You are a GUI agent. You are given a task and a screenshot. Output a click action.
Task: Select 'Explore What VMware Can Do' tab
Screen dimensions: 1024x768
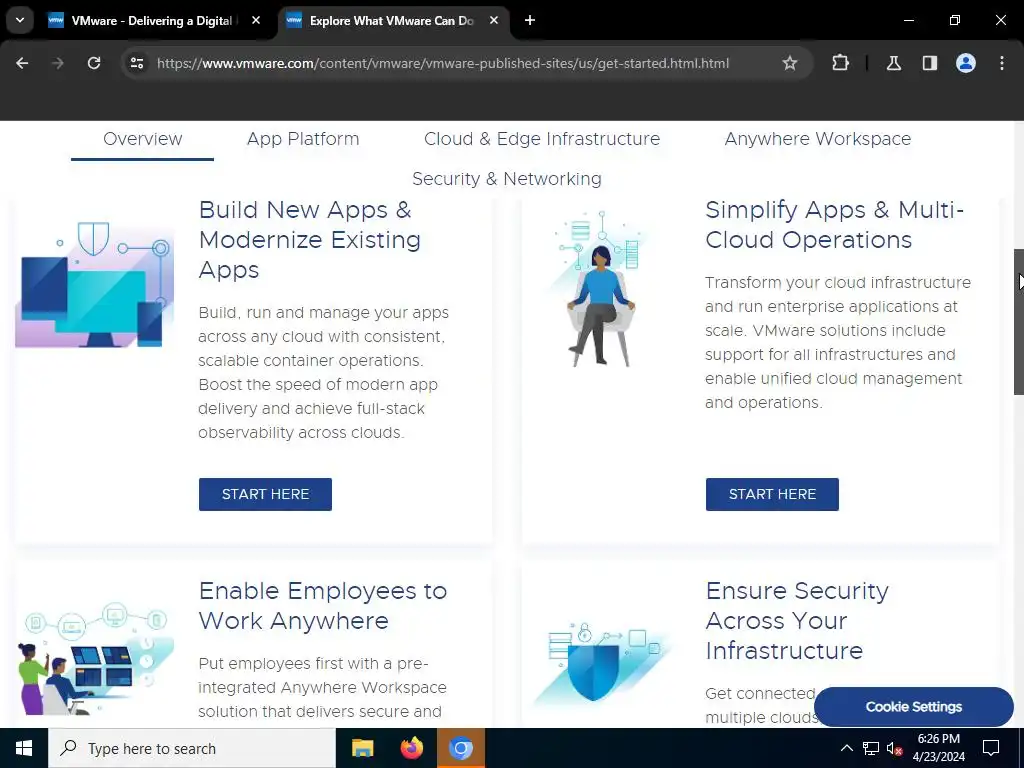point(394,21)
